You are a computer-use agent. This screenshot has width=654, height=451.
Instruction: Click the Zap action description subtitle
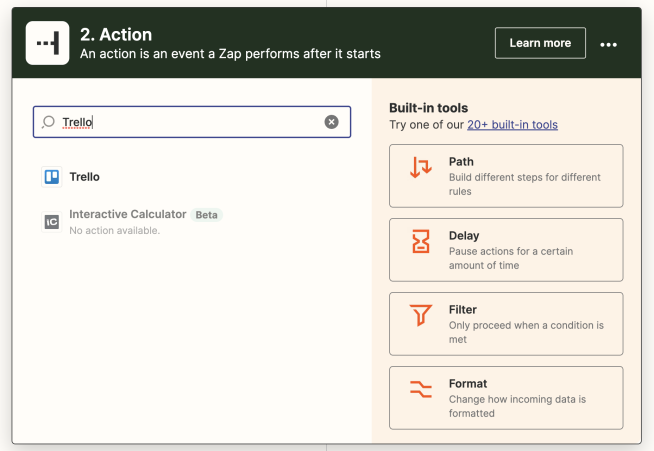pyautogui.click(x=230, y=54)
